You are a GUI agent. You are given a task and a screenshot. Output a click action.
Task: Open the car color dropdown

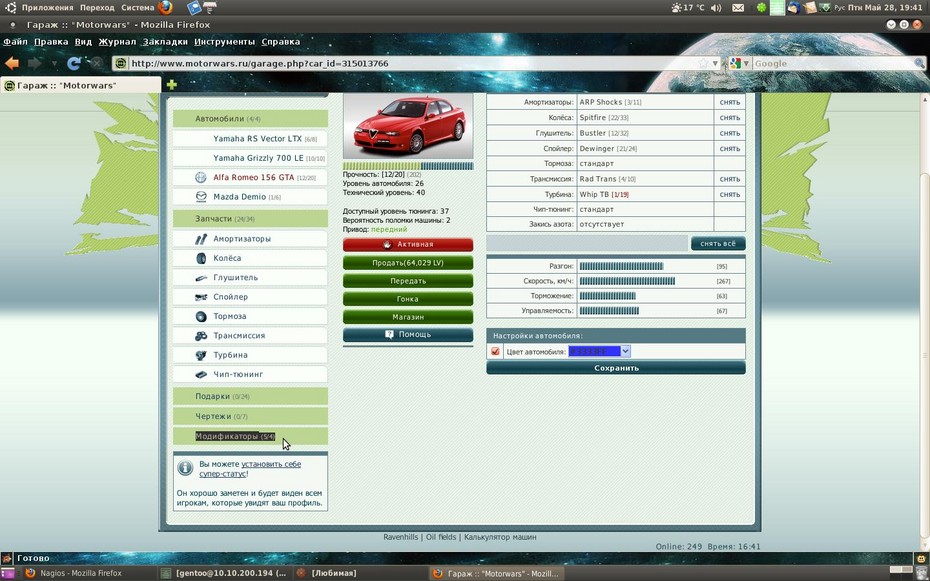coord(599,352)
